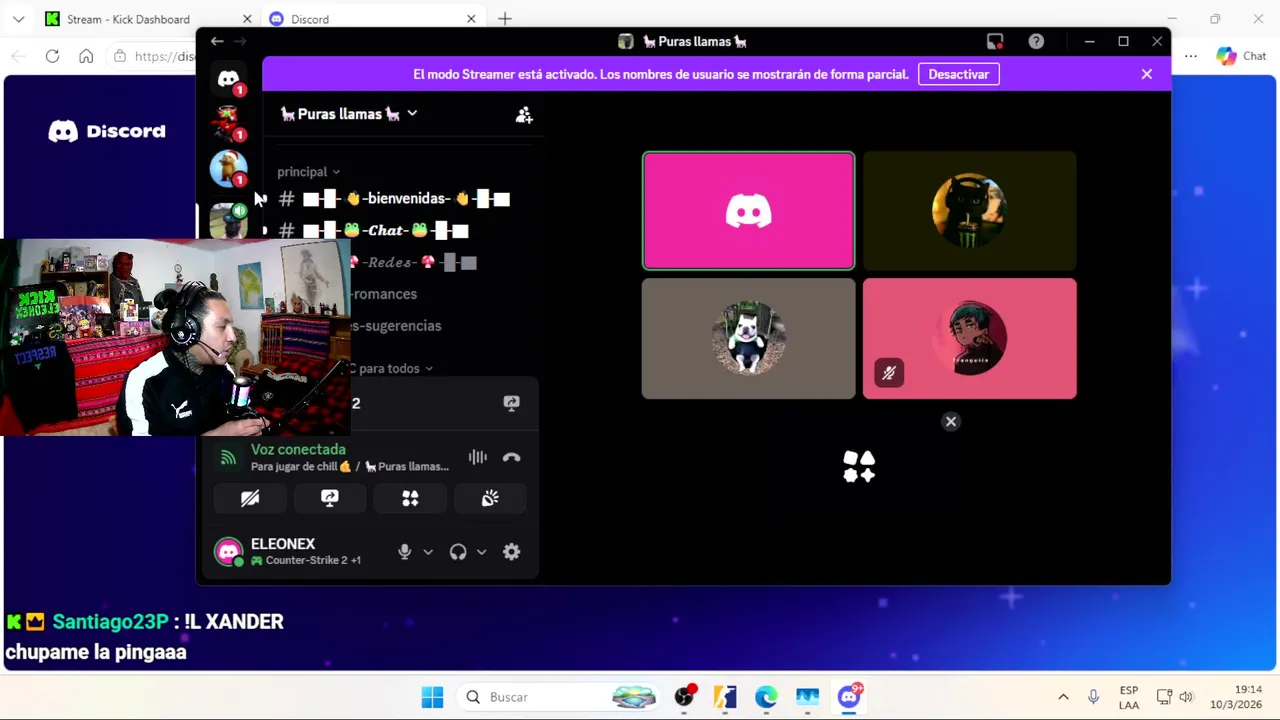1280x720 pixels.
Task: Open browser tab search chevron
Action: [18, 19]
